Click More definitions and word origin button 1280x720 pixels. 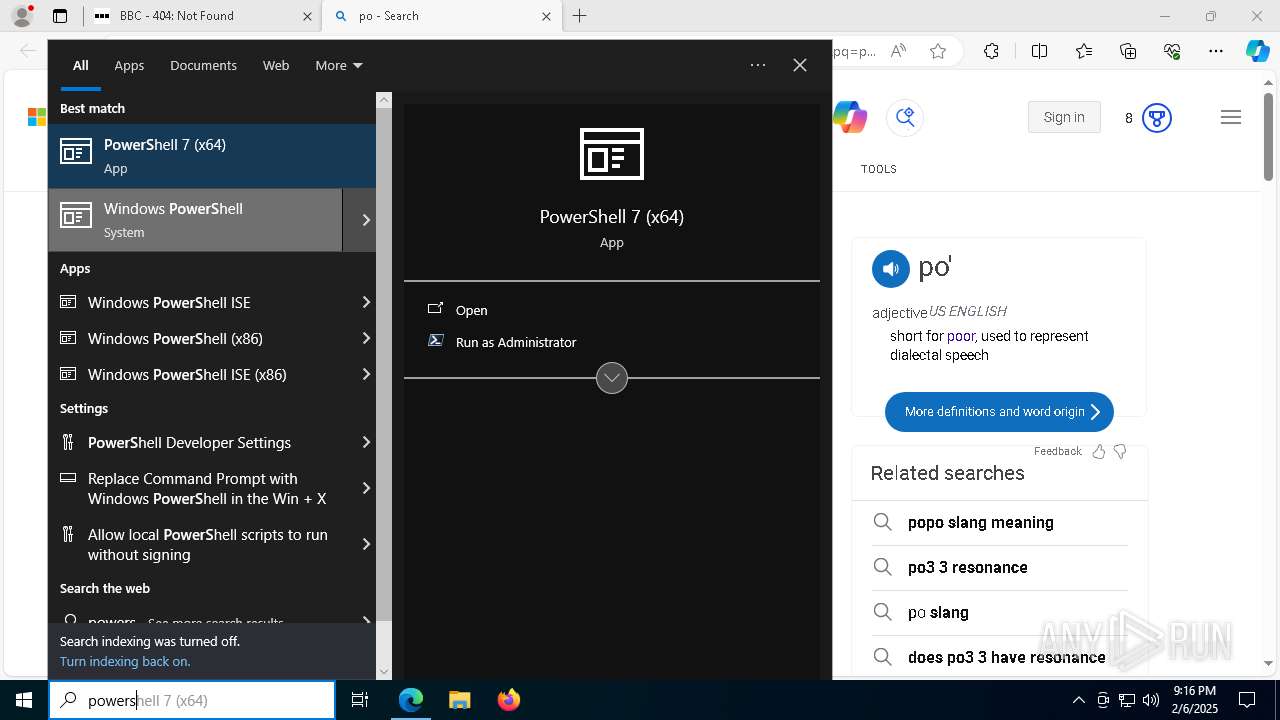999,411
